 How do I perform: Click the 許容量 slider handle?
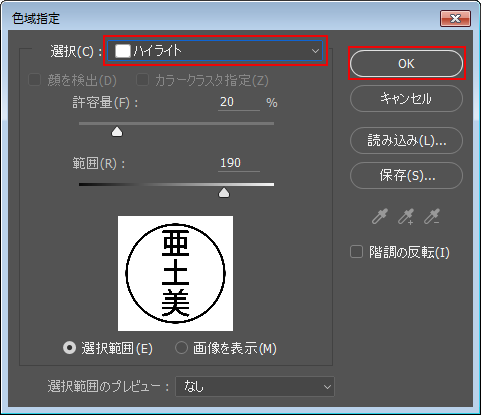point(117,132)
